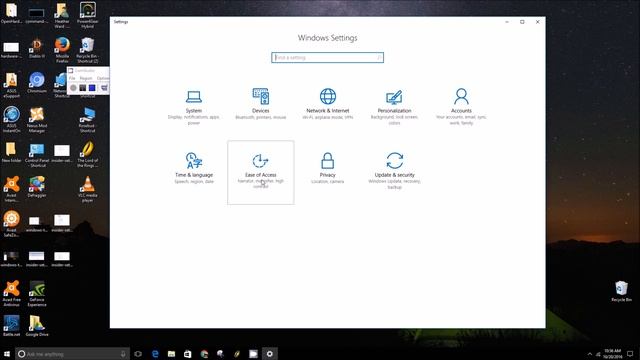
Task: Select the Defraggler desktop shortcut
Action: [37, 187]
